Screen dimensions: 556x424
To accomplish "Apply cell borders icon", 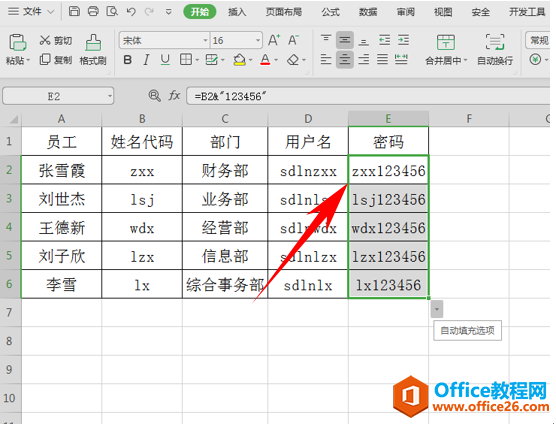I will pyautogui.click(x=186, y=60).
